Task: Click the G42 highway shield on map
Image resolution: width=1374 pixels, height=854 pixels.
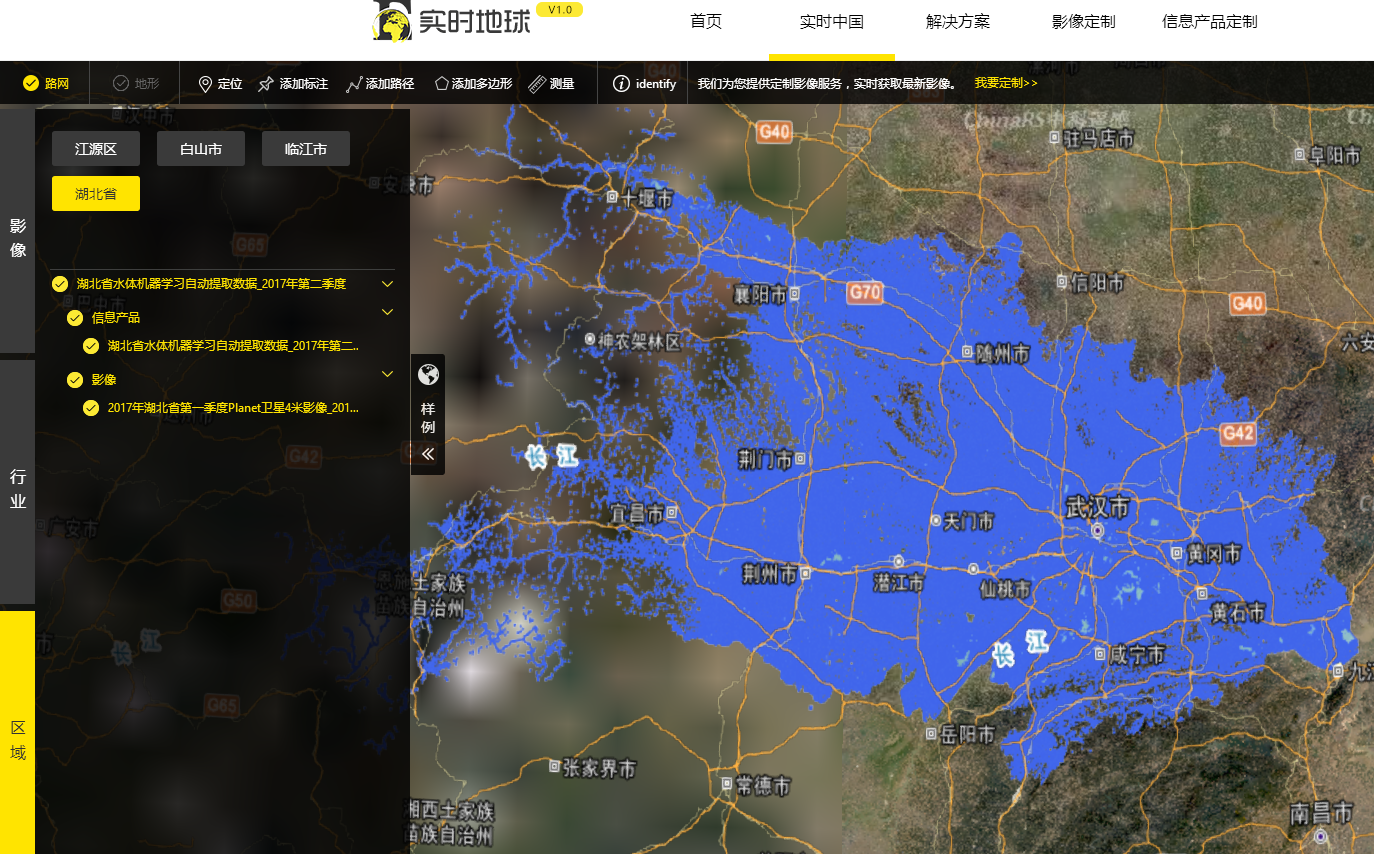Action: pos(1238,433)
